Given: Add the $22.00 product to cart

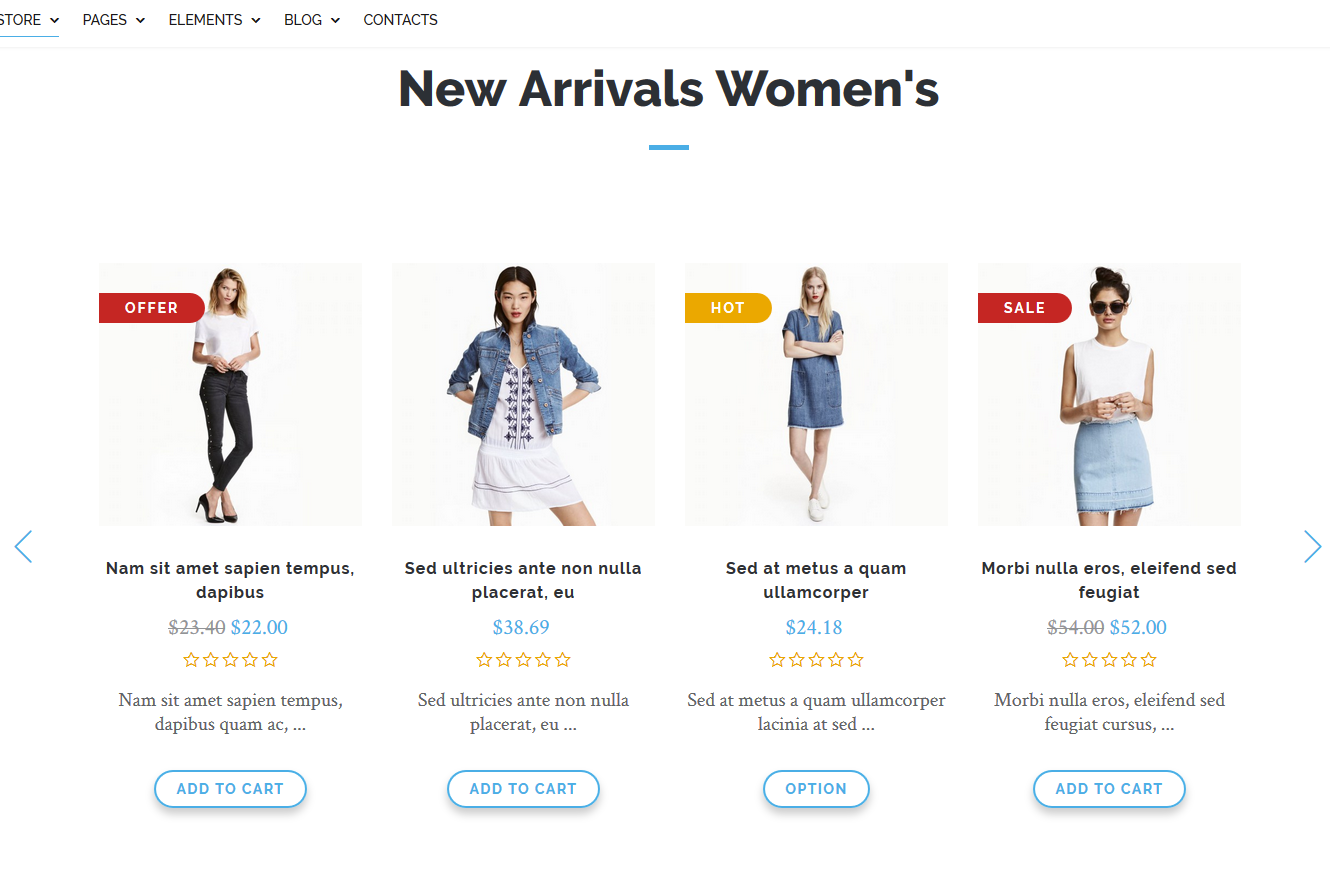Looking at the screenshot, I should pyautogui.click(x=230, y=789).
